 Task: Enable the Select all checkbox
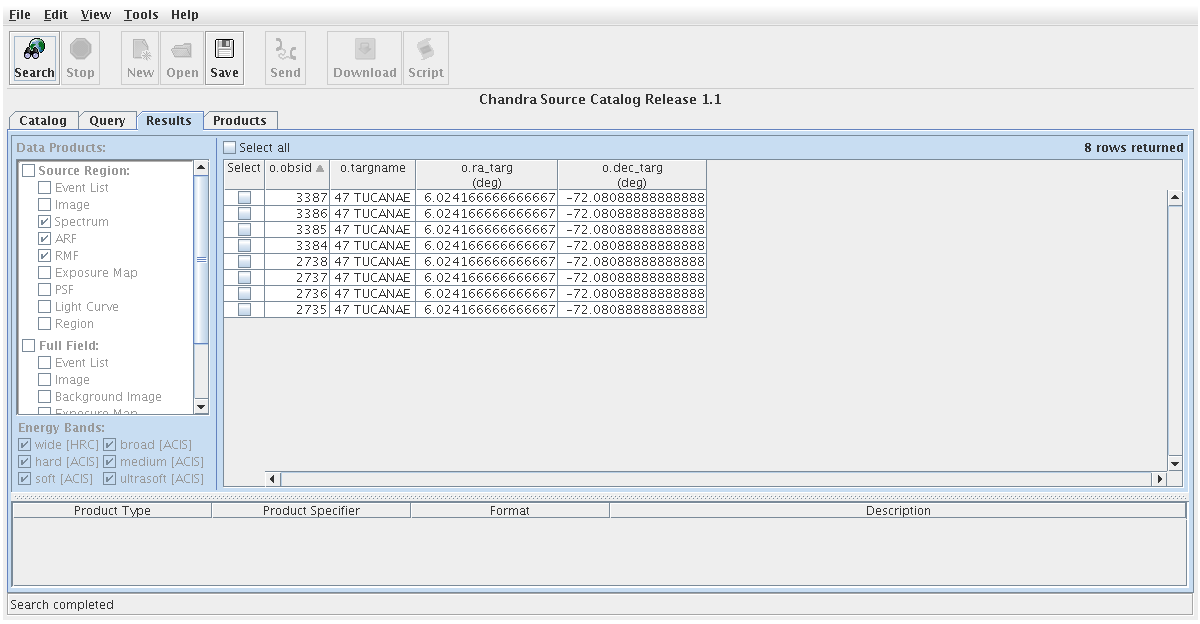pyautogui.click(x=230, y=148)
